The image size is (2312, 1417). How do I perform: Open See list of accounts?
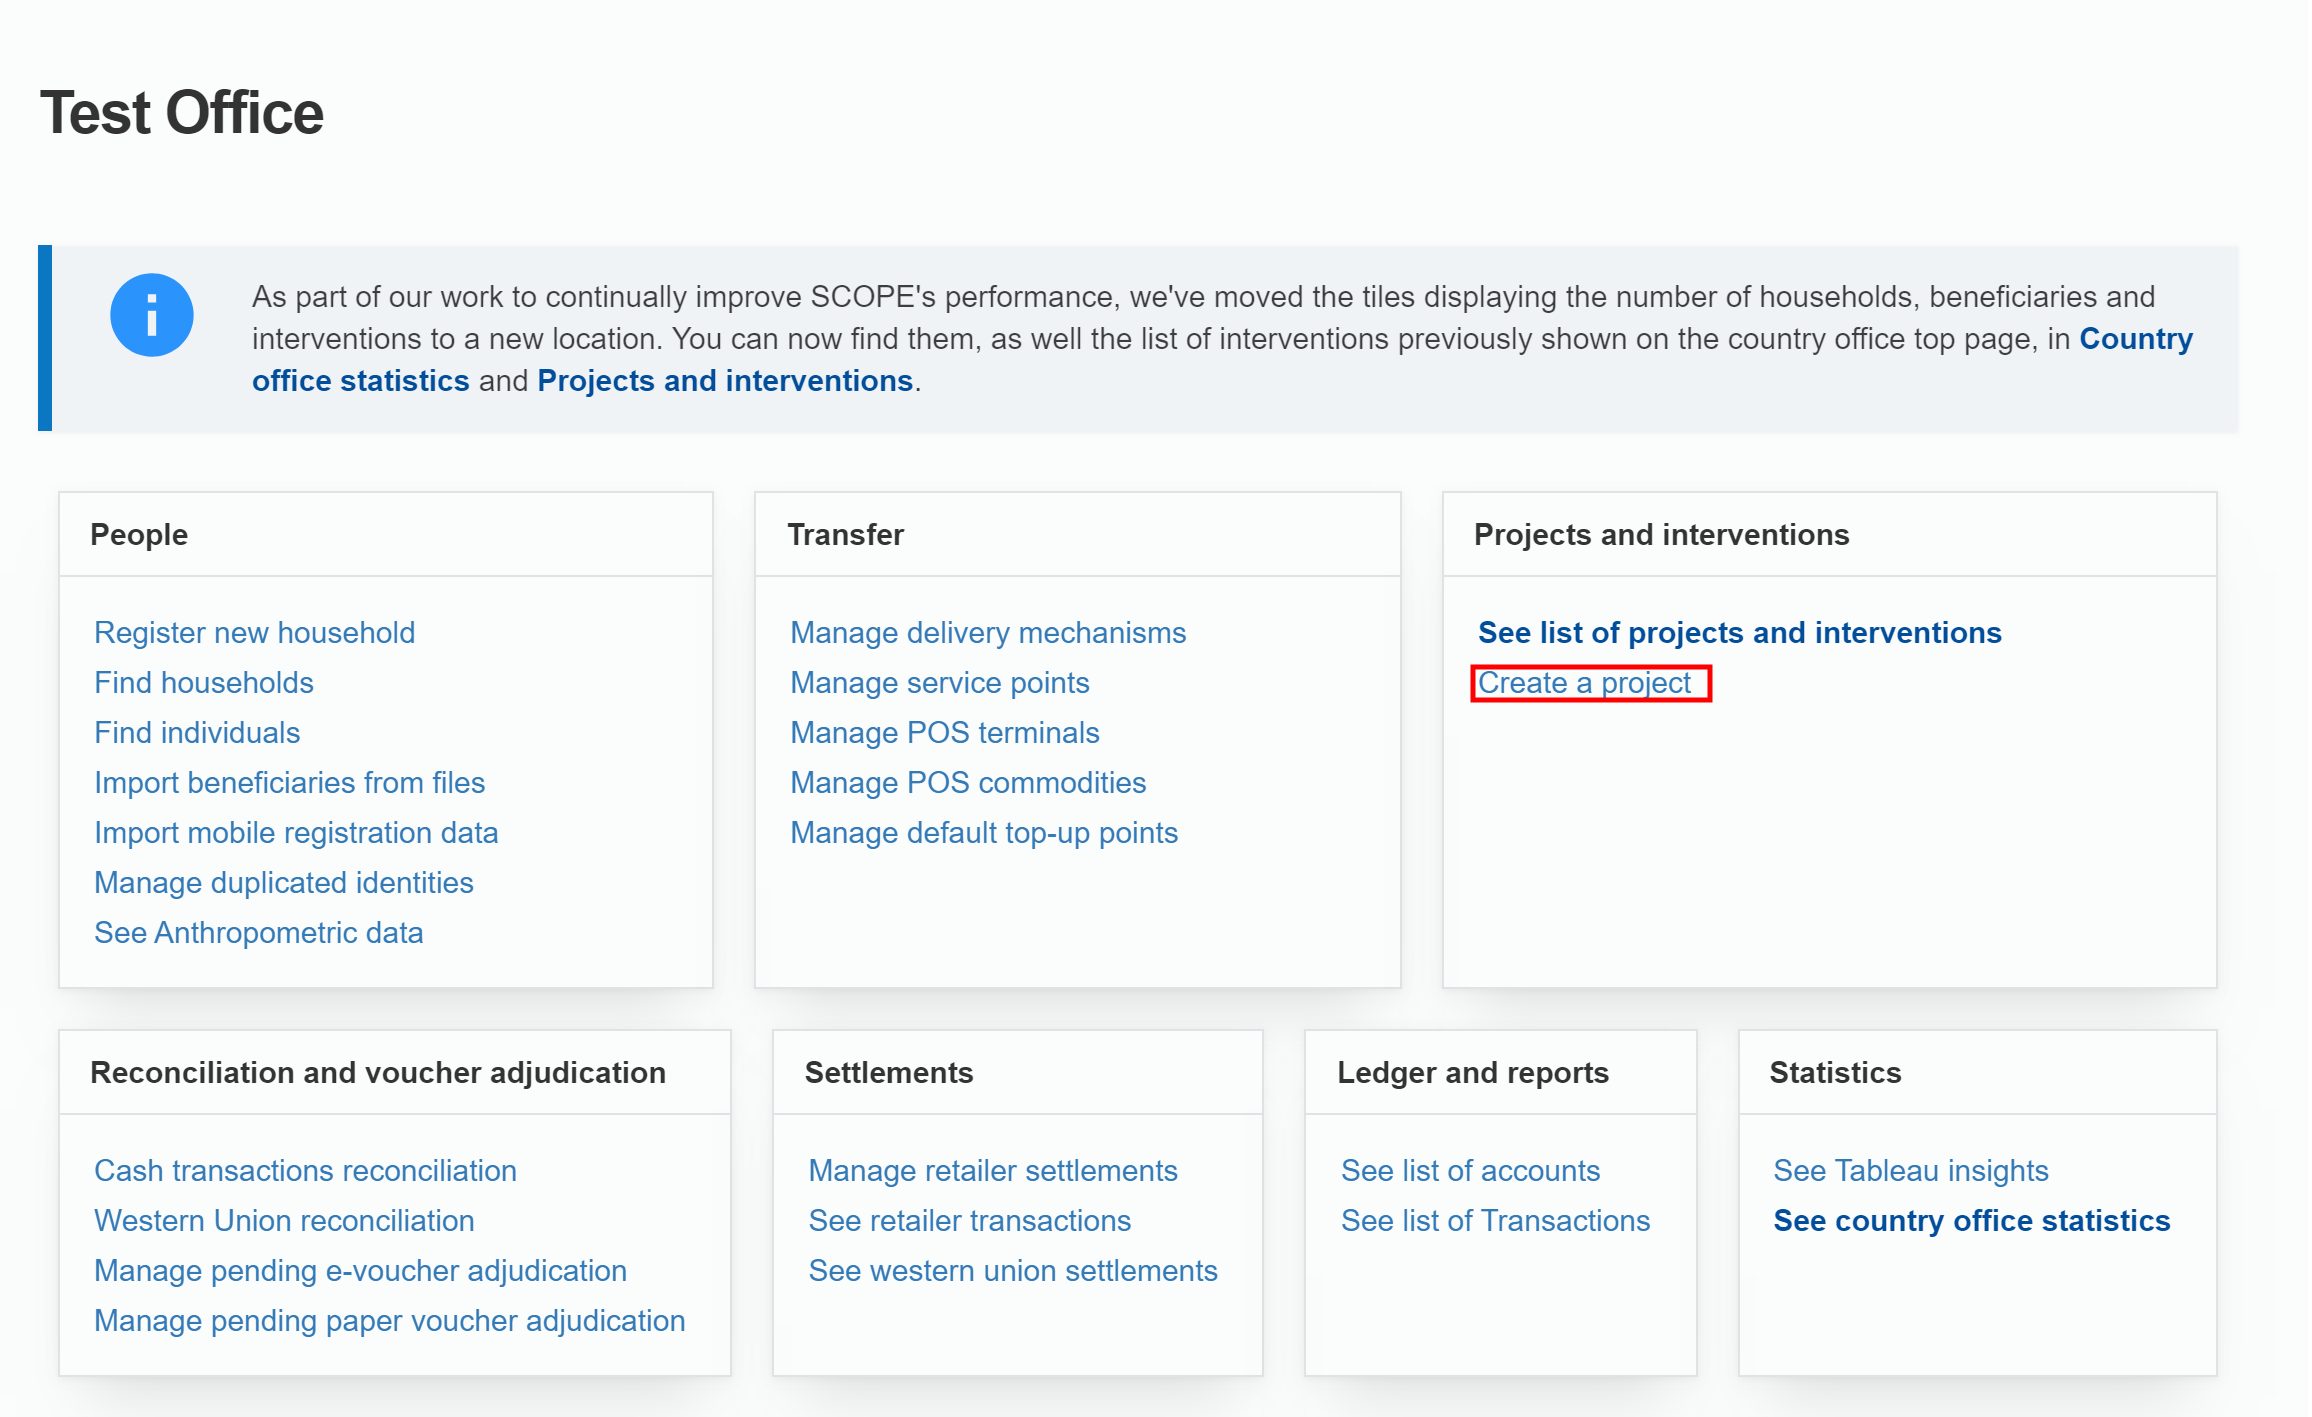point(1470,1171)
